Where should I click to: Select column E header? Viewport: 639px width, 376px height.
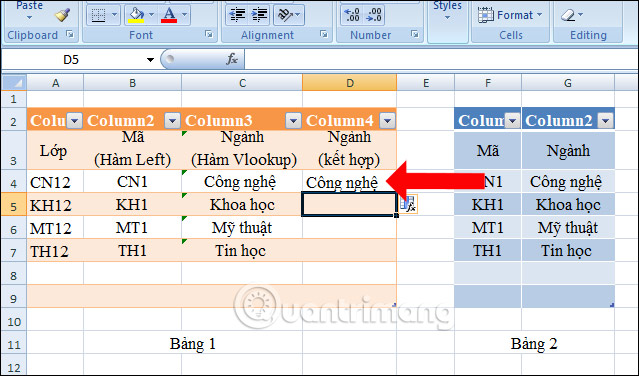click(425, 83)
